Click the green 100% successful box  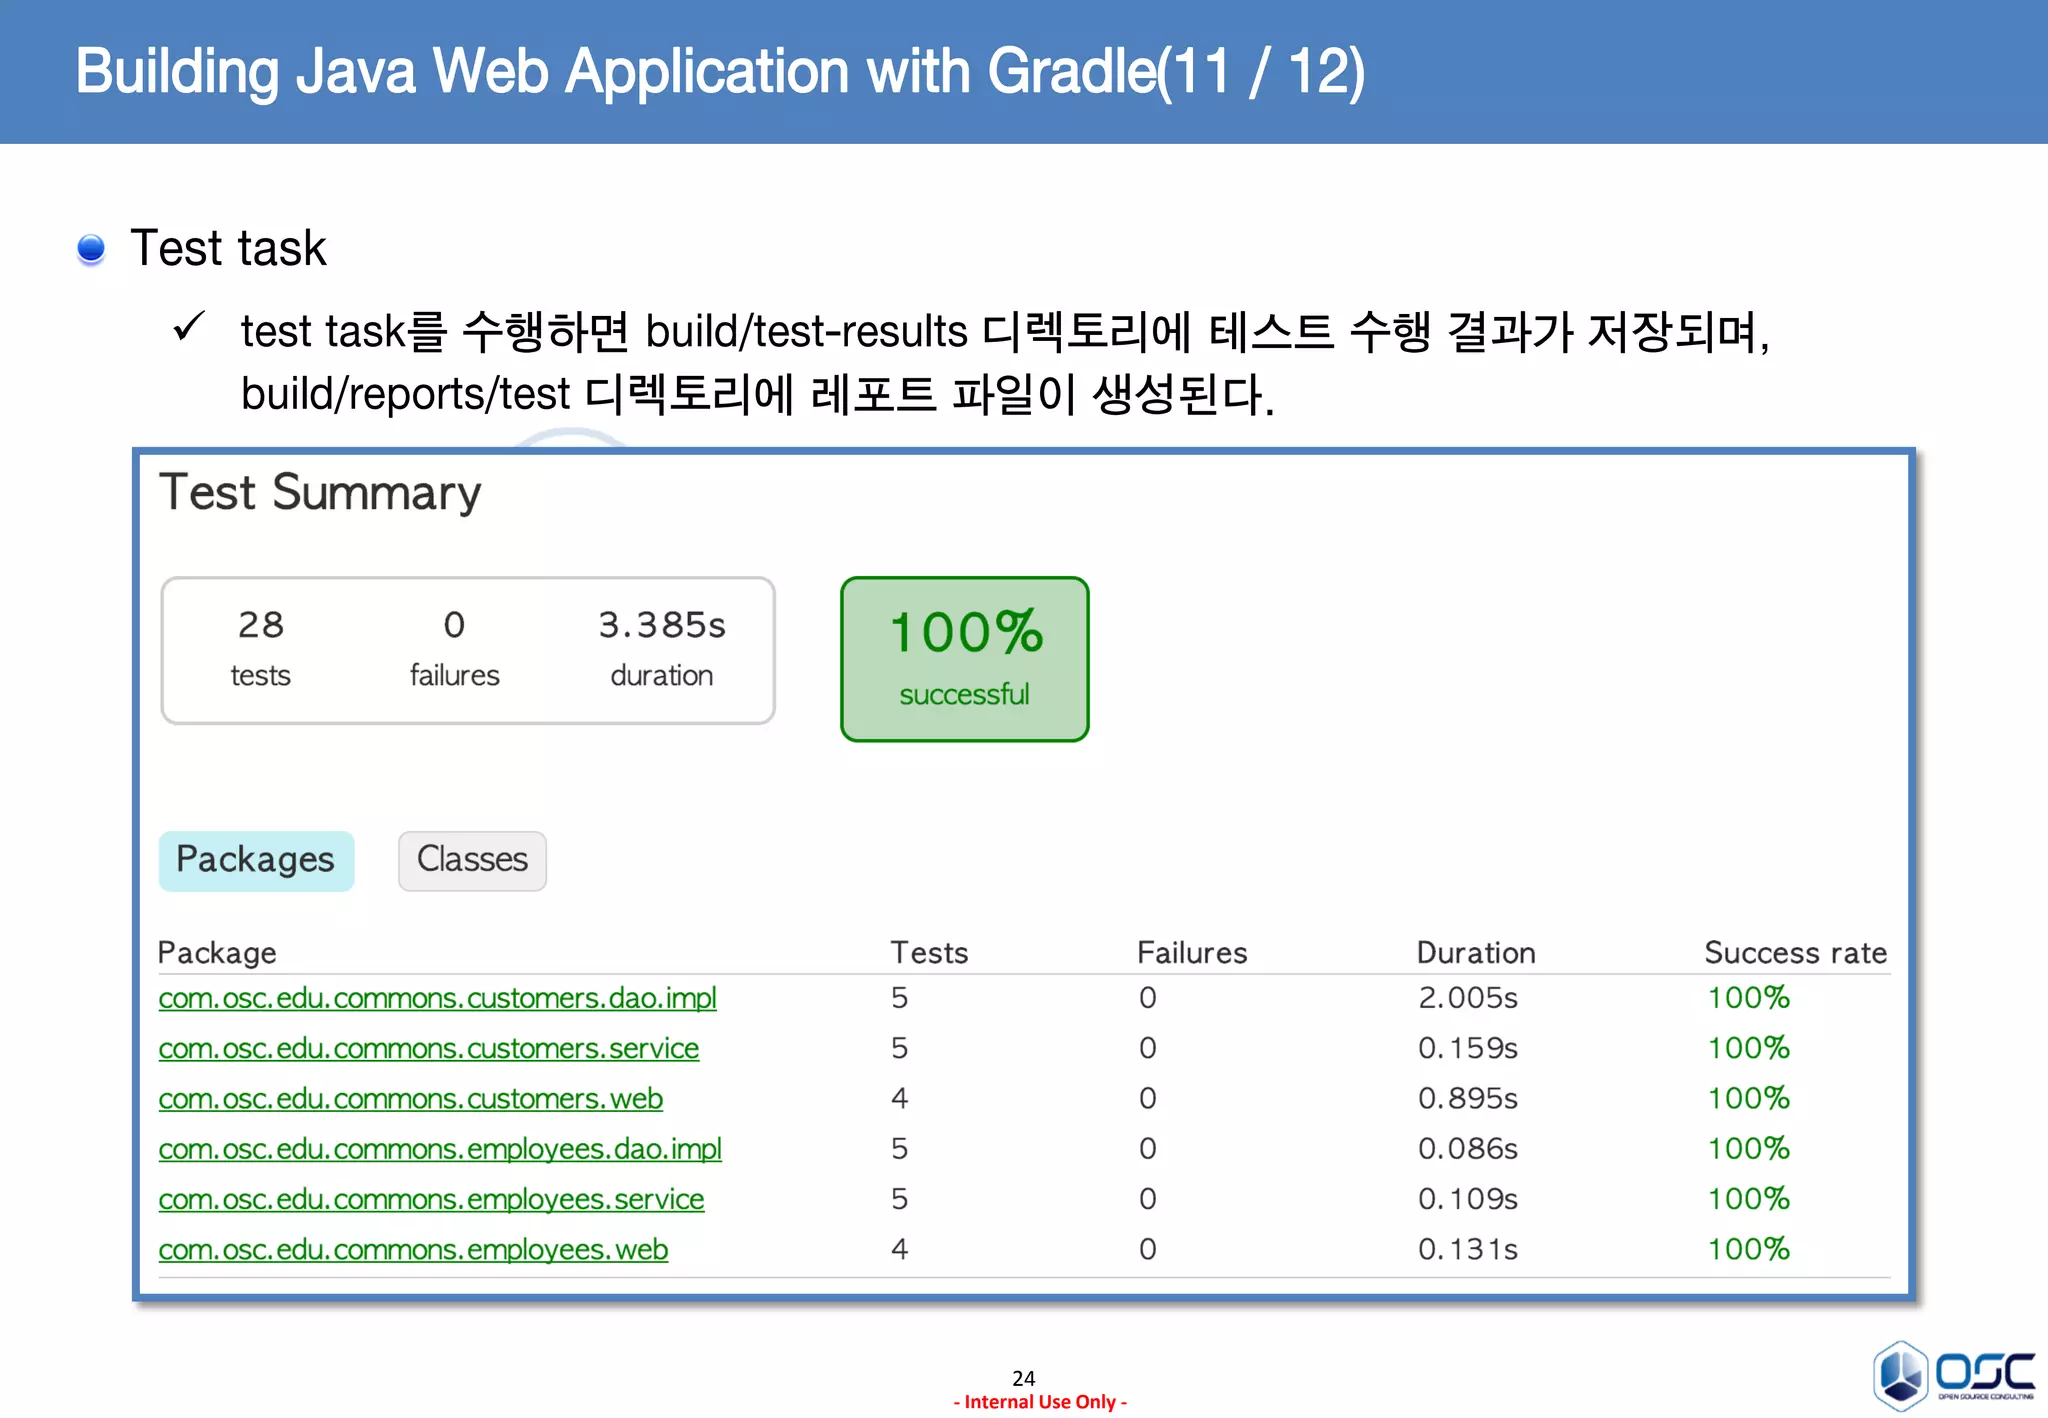pos(964,659)
